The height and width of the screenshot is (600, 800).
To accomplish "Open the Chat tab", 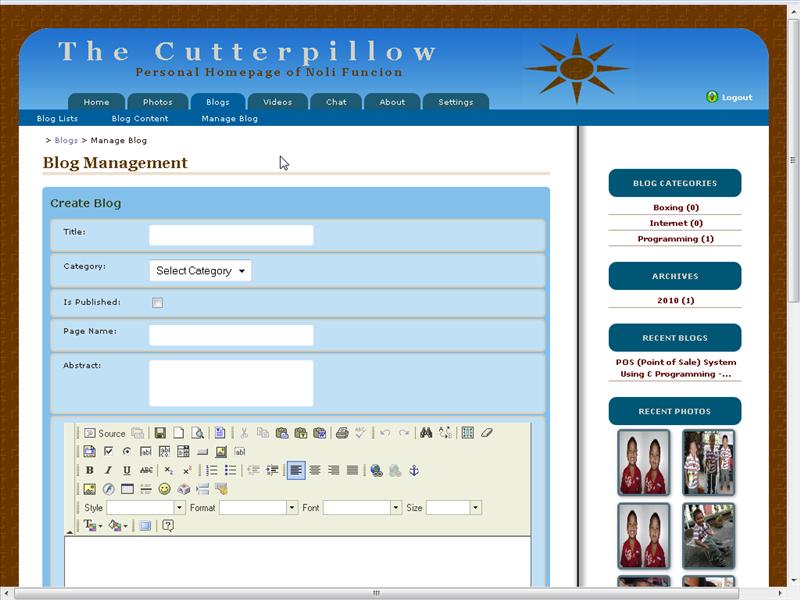I will click(x=336, y=102).
